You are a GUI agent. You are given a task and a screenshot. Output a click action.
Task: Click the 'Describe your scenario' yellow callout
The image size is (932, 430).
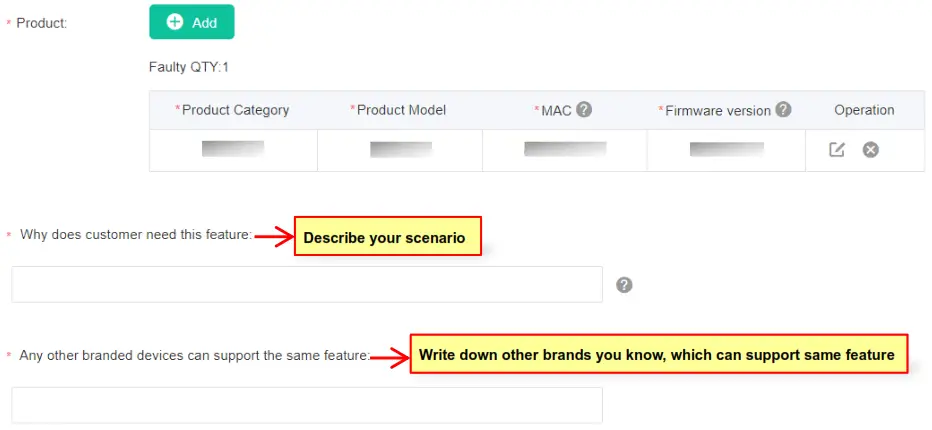tap(387, 237)
